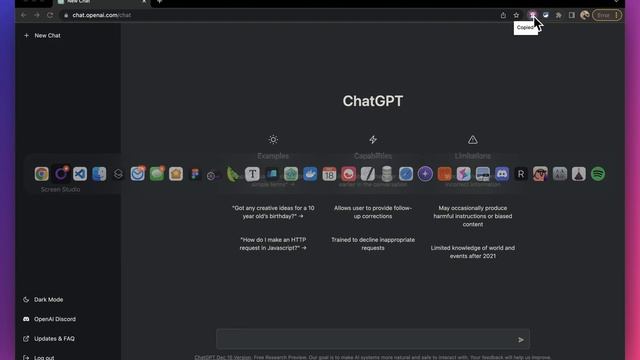The width and height of the screenshot is (640, 360).
Task: Switch to the Docker whale app
Action: click(310, 174)
